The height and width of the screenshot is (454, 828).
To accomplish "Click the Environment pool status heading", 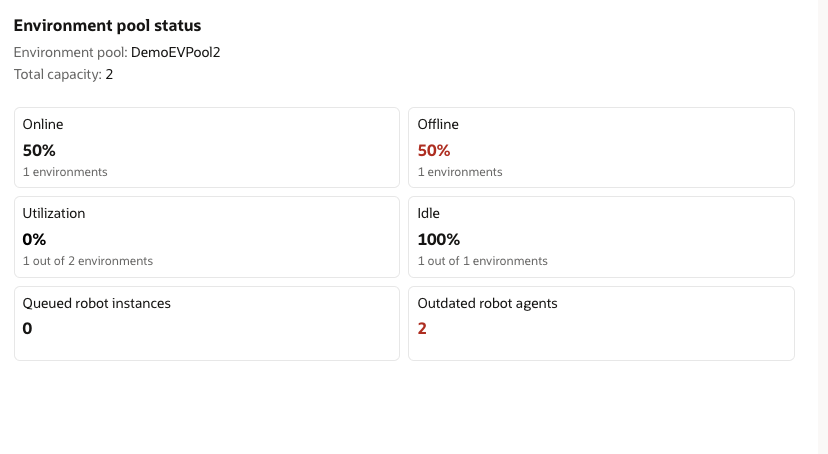I will pyautogui.click(x=107, y=25).
